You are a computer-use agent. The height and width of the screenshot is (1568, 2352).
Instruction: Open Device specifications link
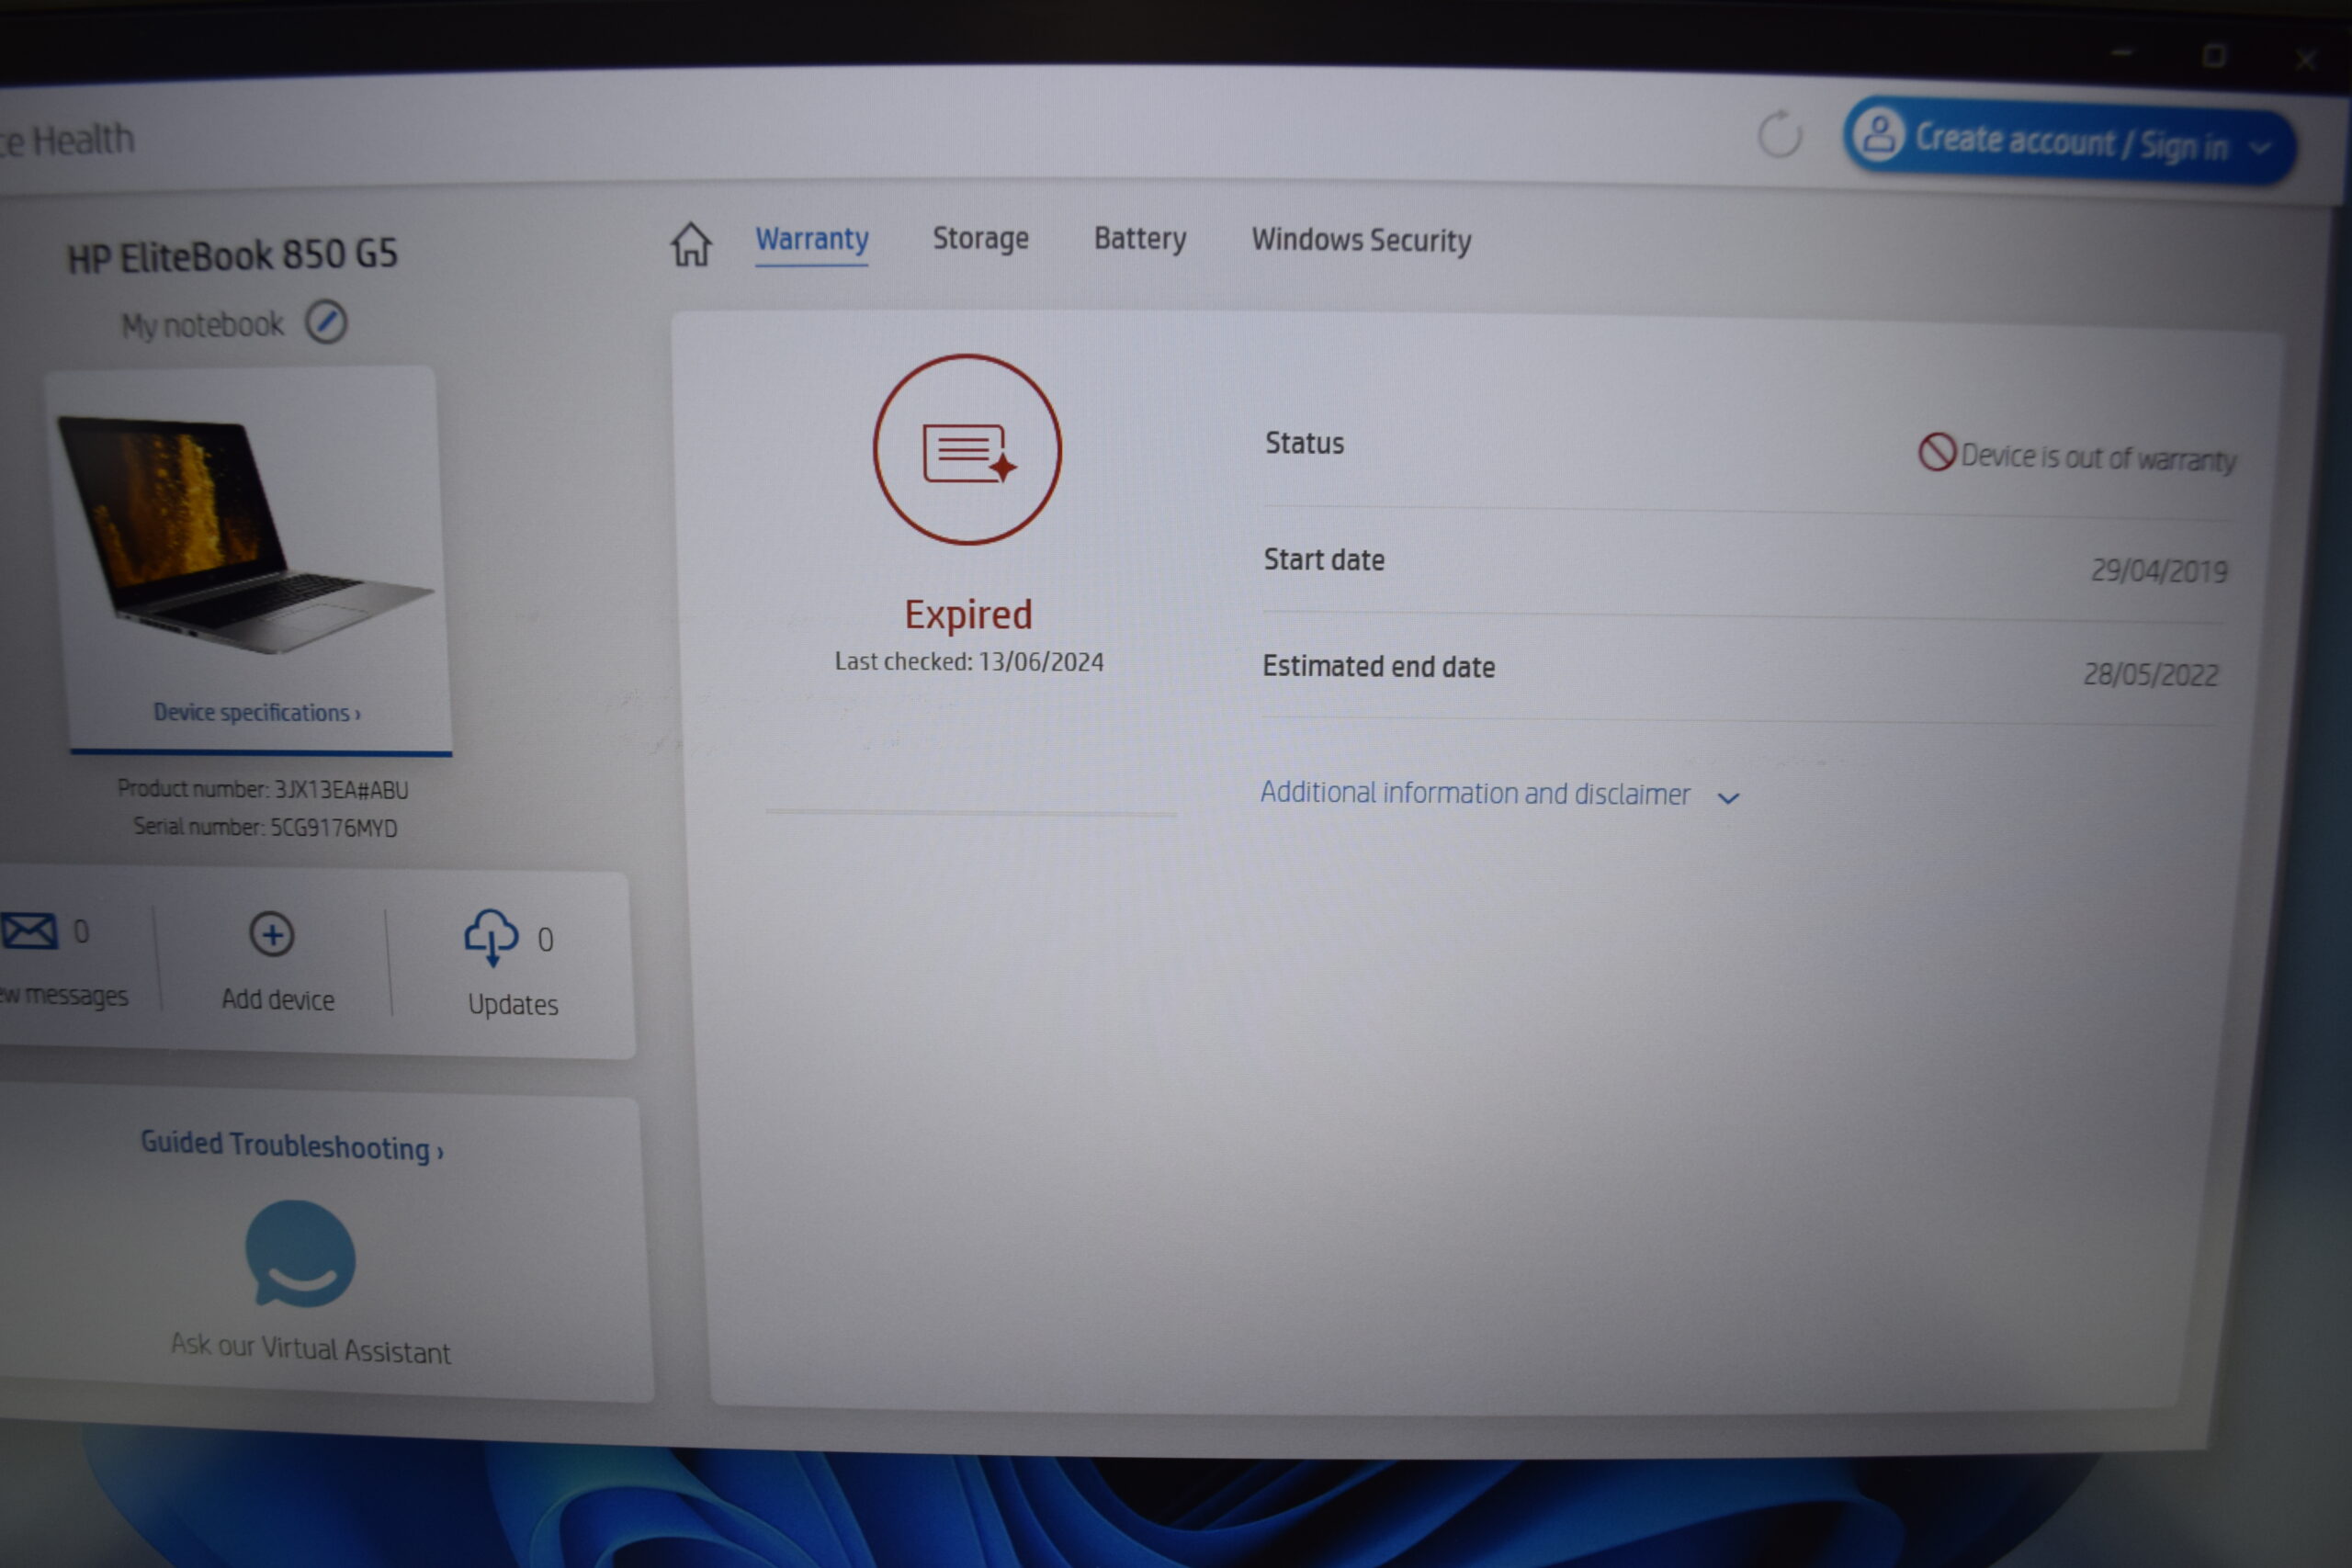pos(257,713)
